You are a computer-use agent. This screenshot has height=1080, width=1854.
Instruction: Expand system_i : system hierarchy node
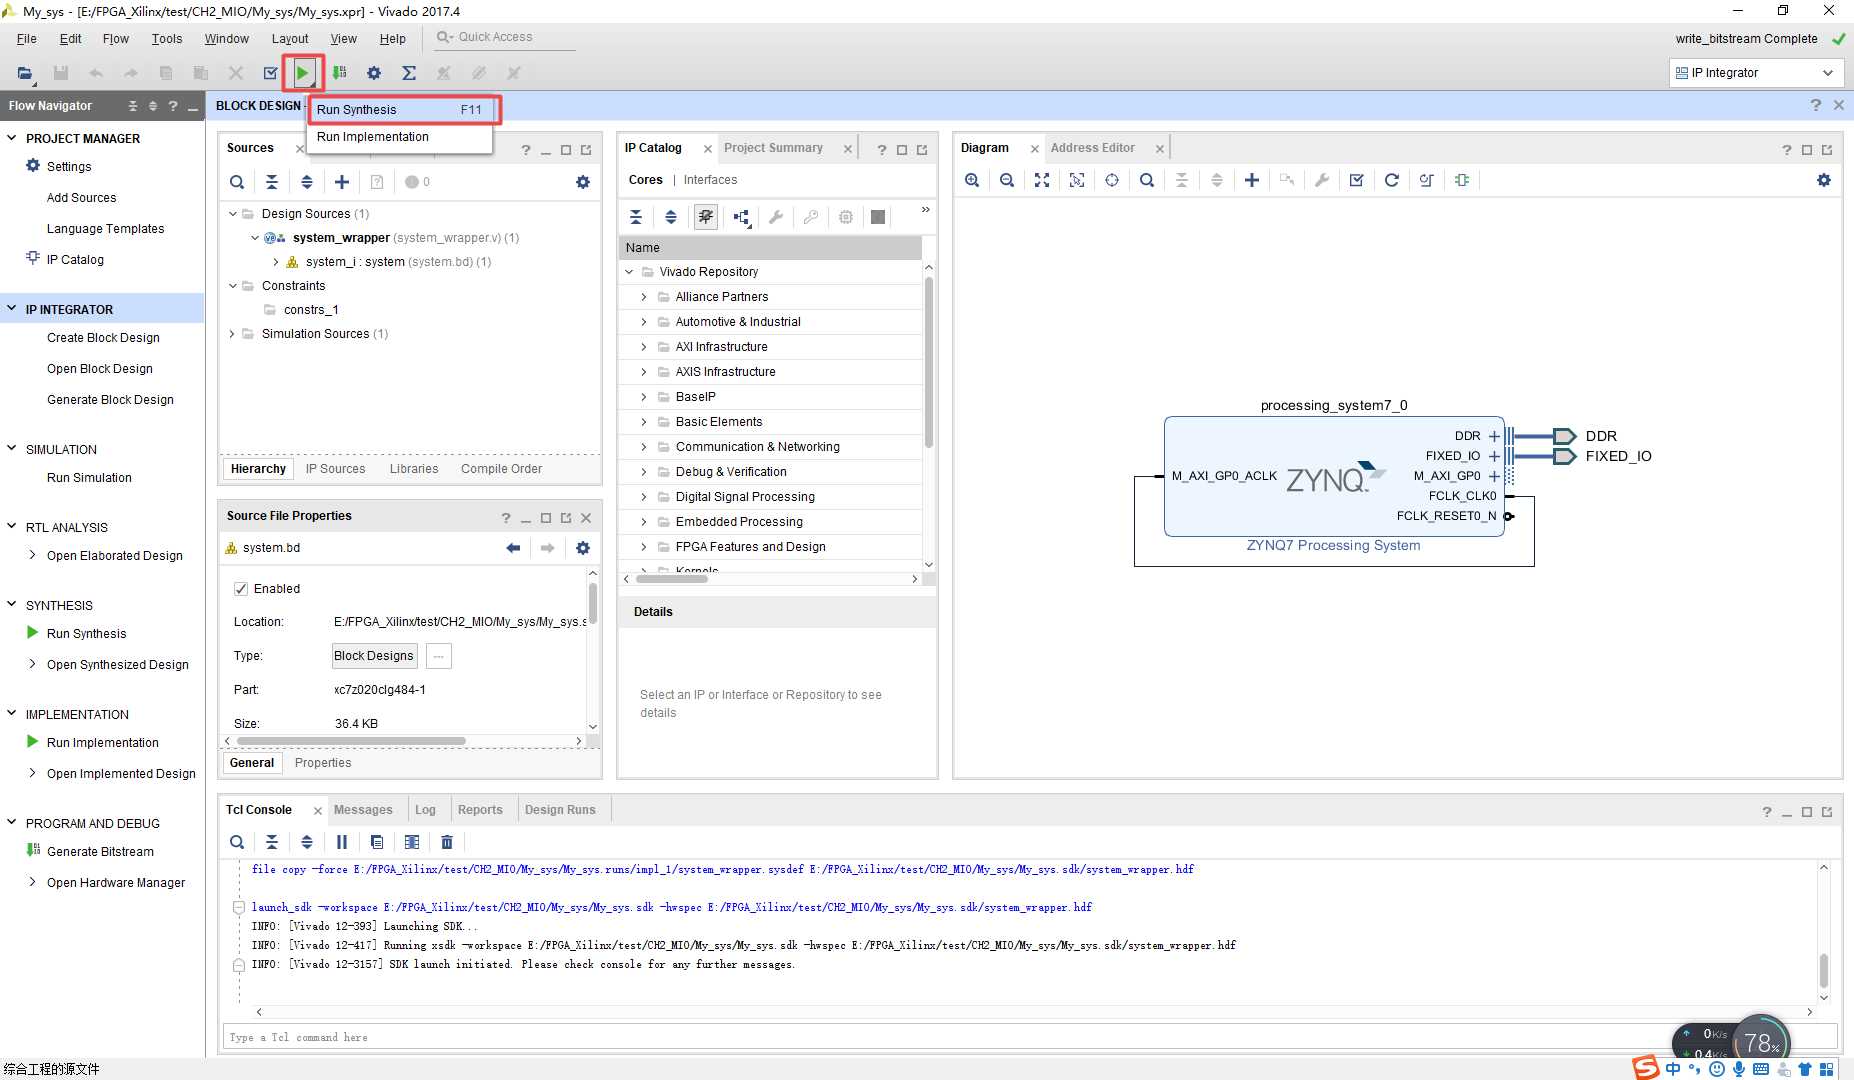coord(276,262)
